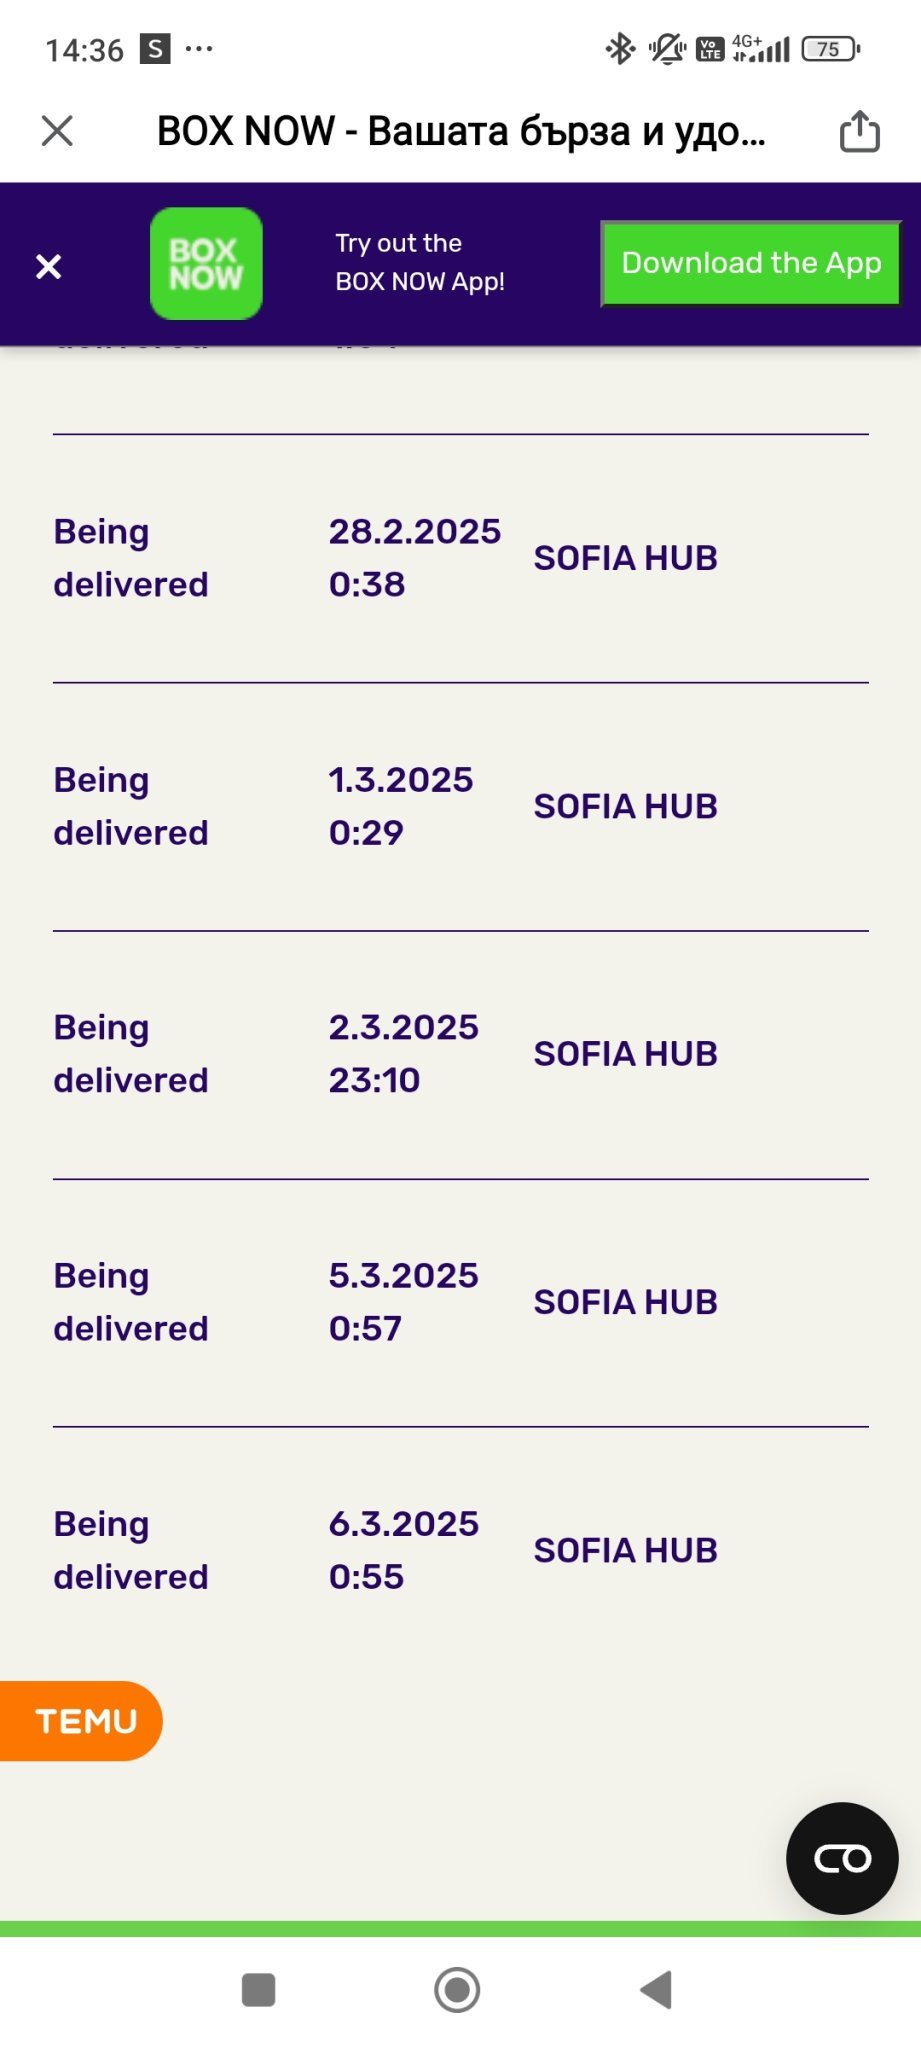Tap the battery indicator showing 75

click(x=830, y=48)
